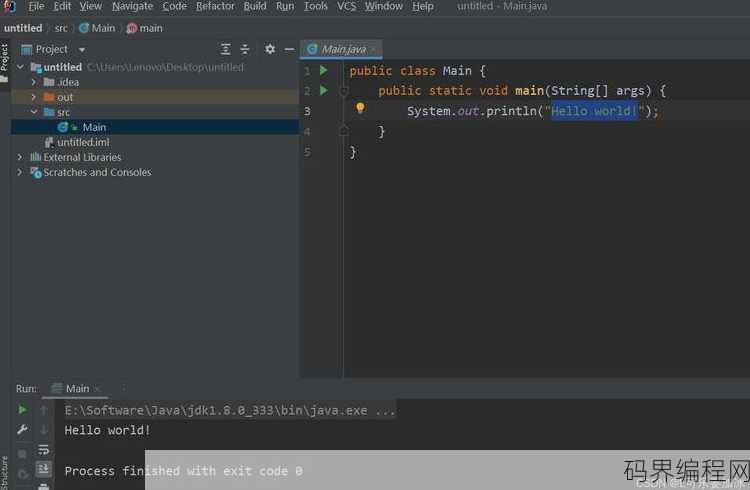Click "Process finished with exit code 0" text
The height and width of the screenshot is (490, 750).
pyautogui.click(x=184, y=471)
